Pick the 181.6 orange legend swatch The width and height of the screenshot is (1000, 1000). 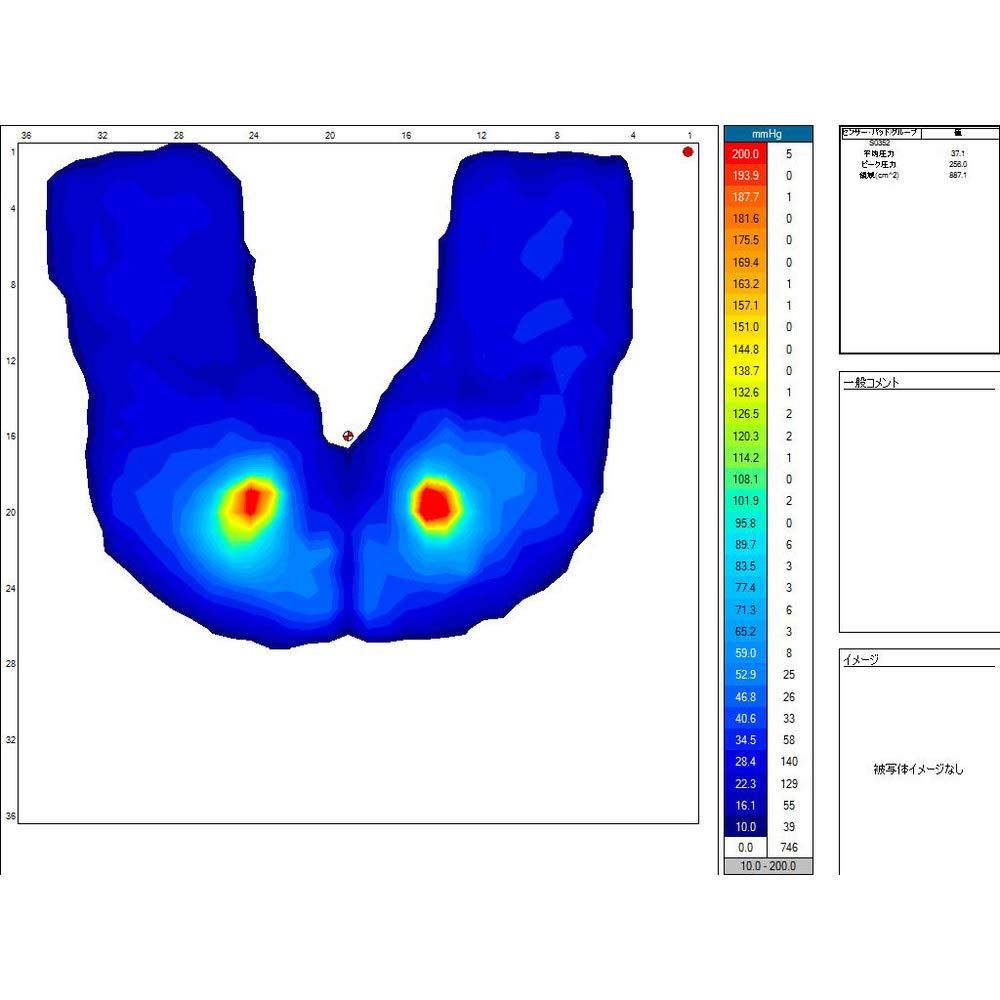tap(746, 219)
